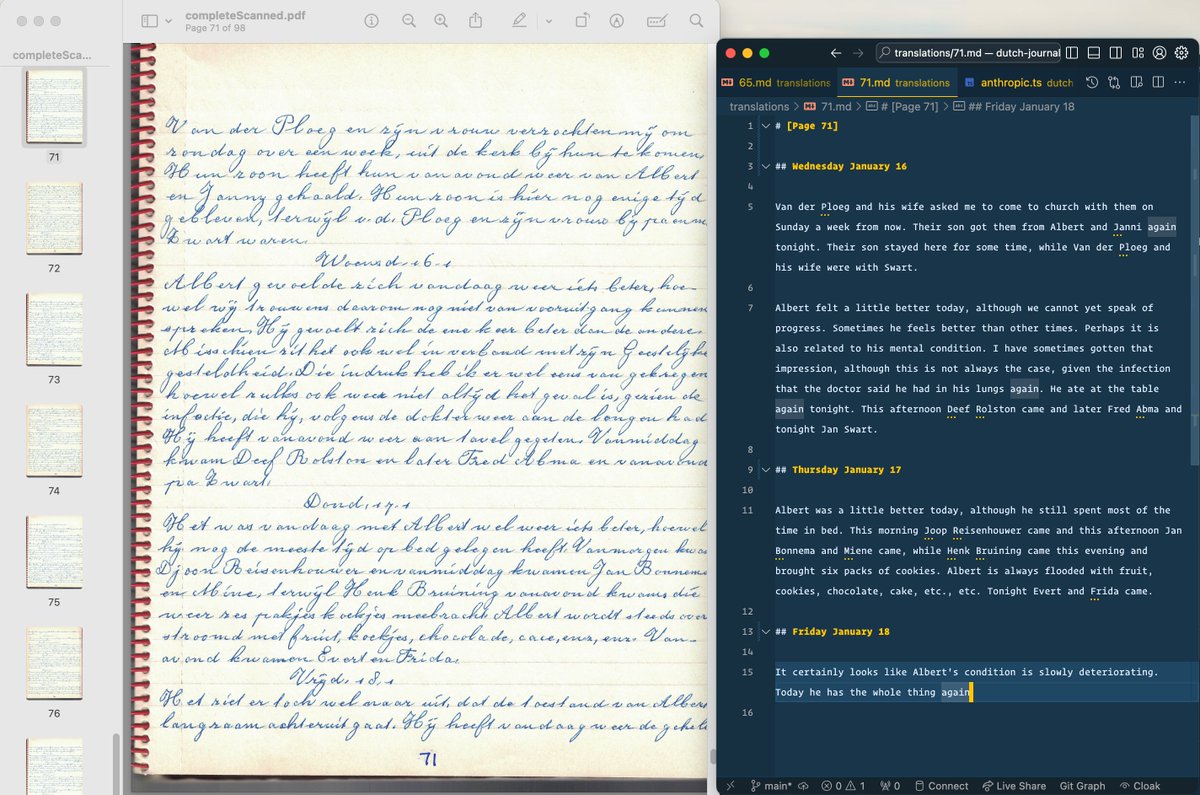This screenshot has height=795, width=1200.
Task: Collapse the '# [Page 71]' heading fold
Action: 766,126
